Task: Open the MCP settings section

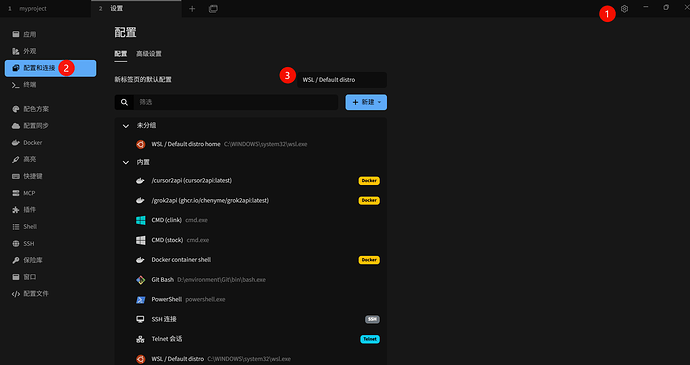Action: [x=51, y=193]
